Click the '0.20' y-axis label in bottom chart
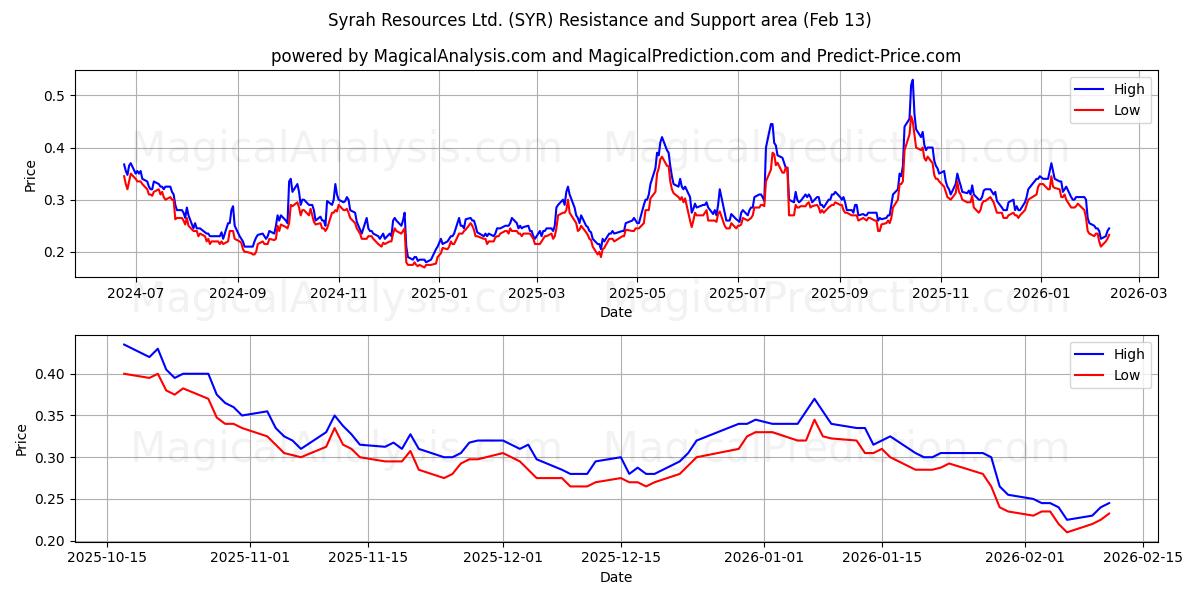This screenshot has width=1200, height=600. click(x=52, y=541)
